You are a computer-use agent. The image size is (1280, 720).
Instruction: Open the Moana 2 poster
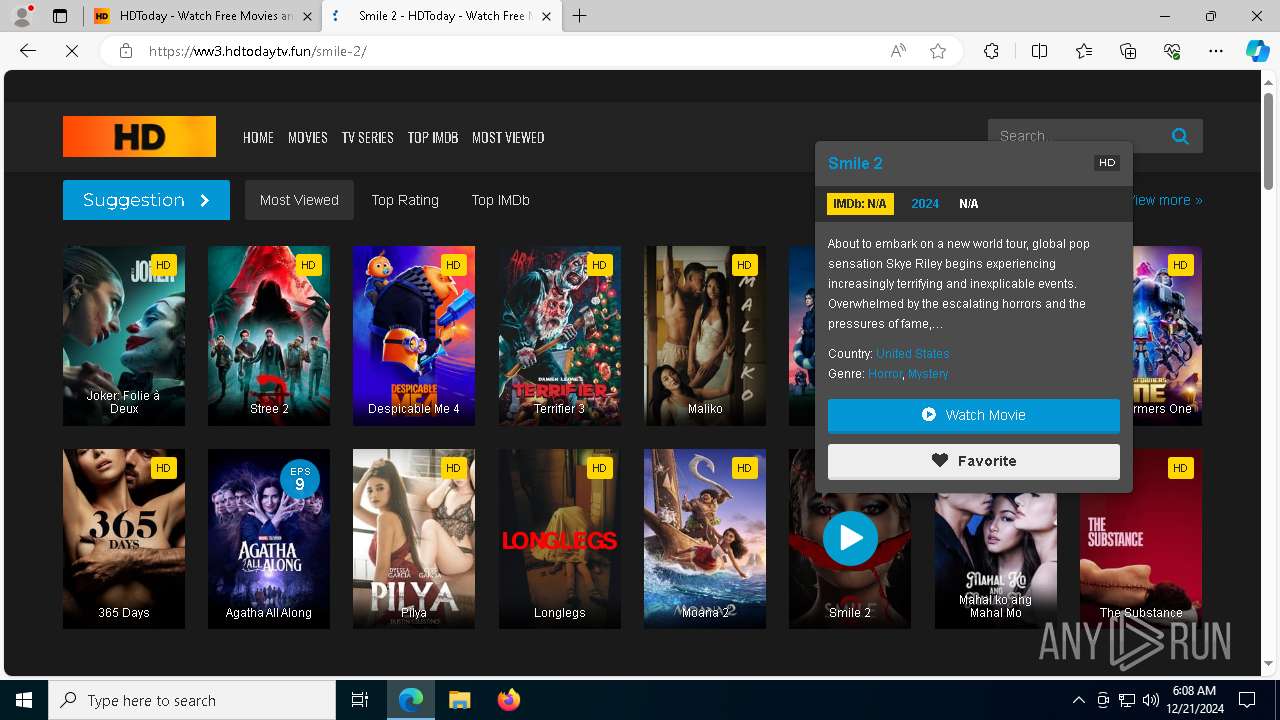pyautogui.click(x=705, y=539)
